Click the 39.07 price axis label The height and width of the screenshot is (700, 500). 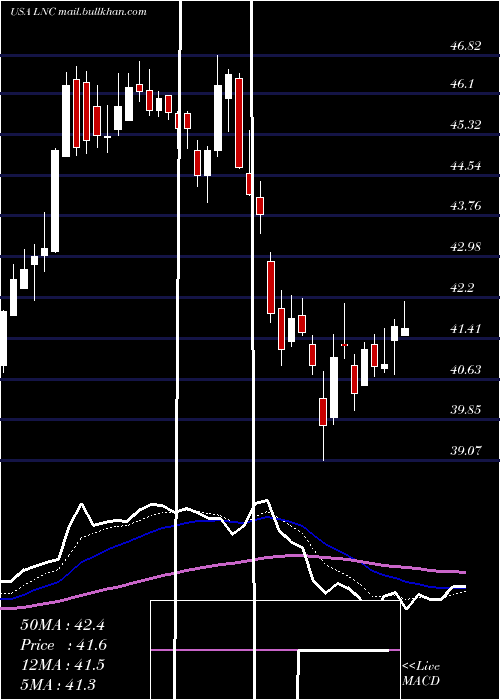pos(466,451)
